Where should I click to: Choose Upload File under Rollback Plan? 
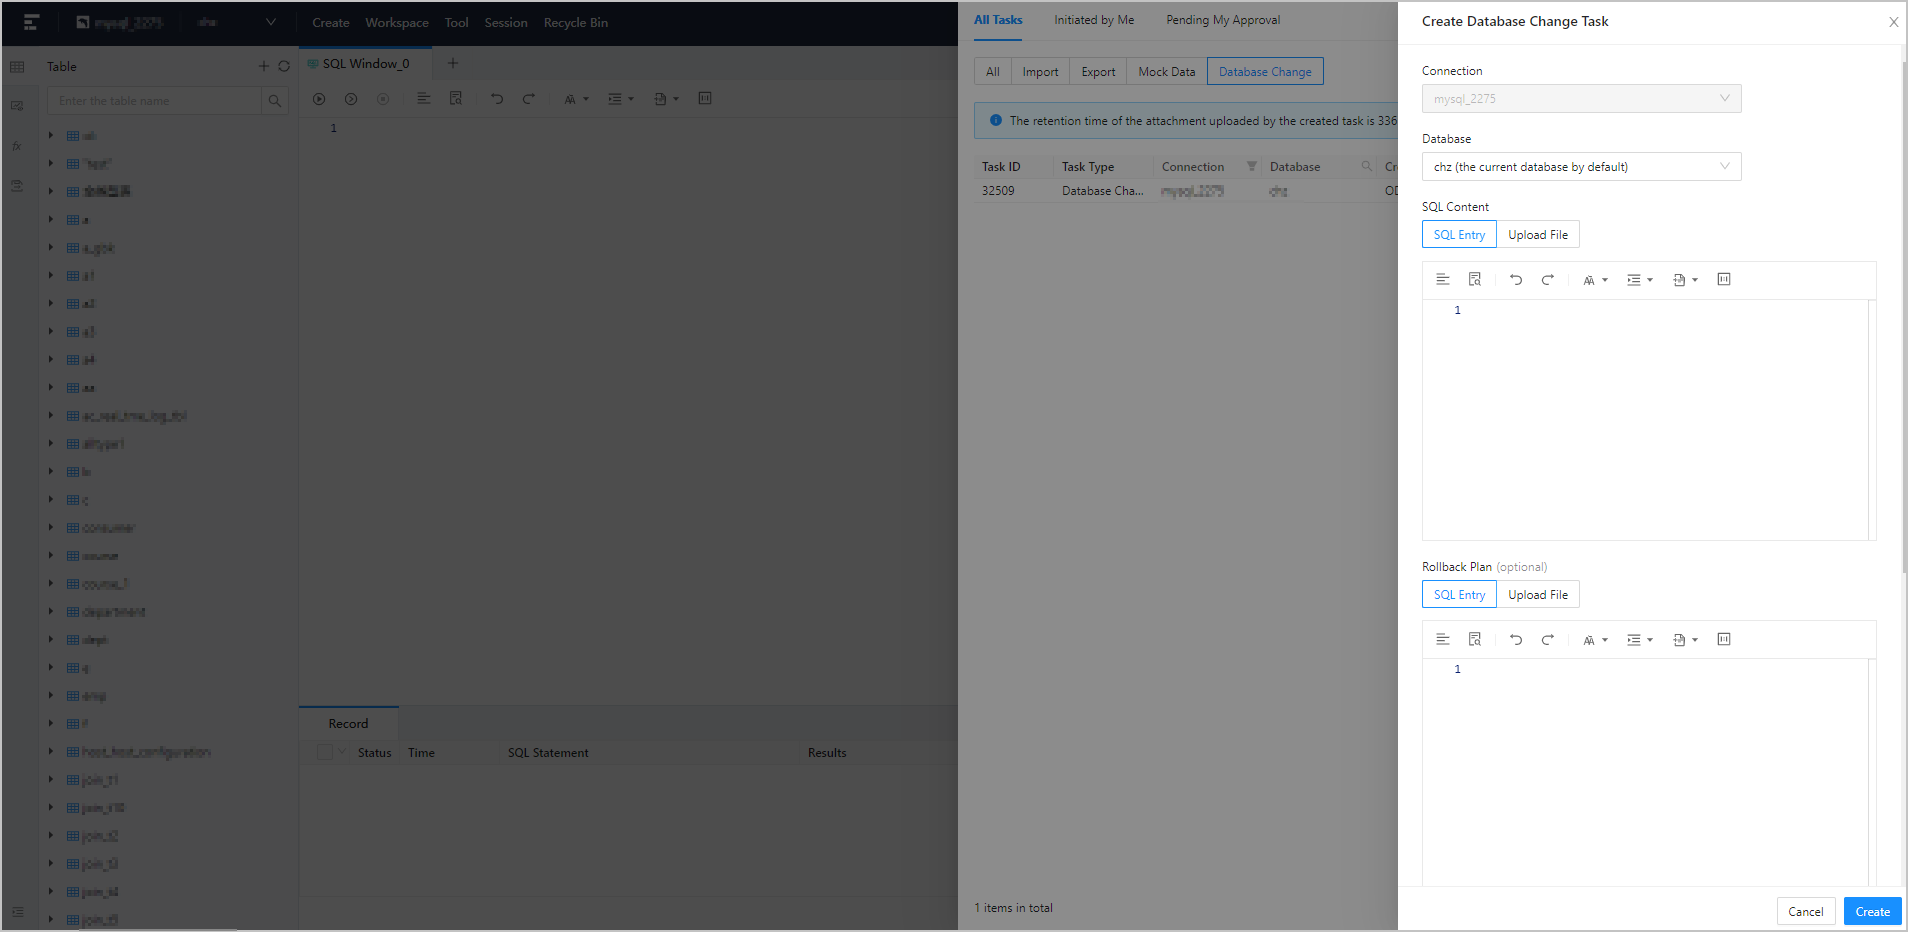[x=1538, y=595]
